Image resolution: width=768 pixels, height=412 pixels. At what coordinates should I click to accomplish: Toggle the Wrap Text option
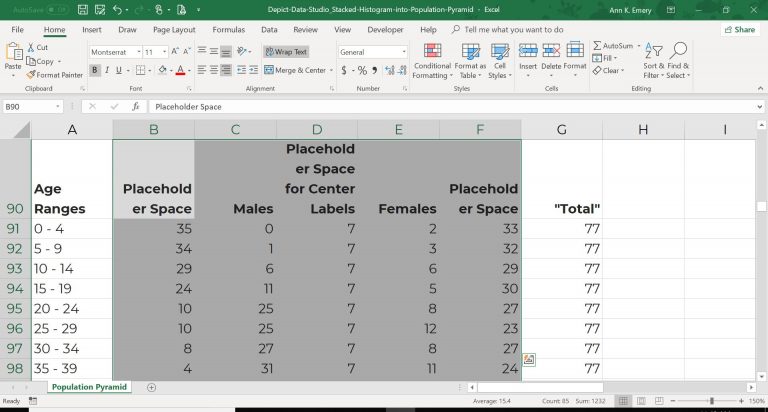(286, 51)
